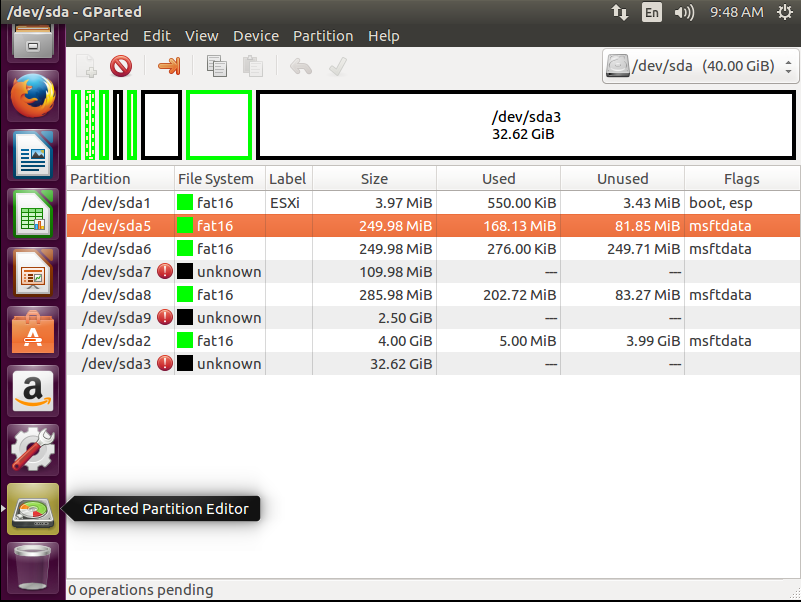Click the New partition toolbar icon

coord(87,67)
